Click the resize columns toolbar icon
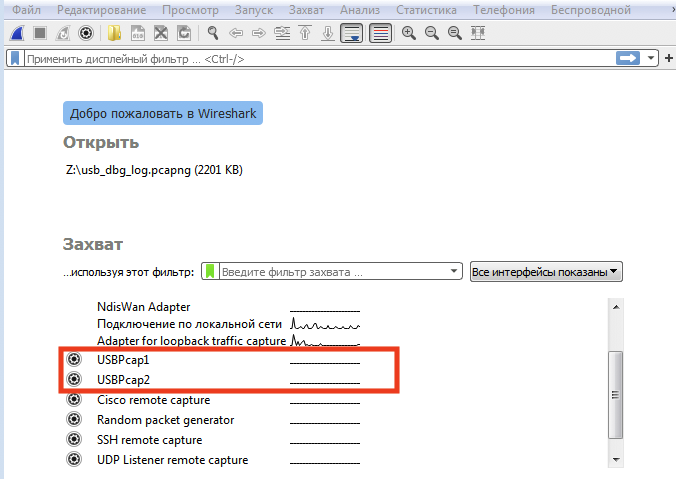676x479 pixels. (479, 33)
